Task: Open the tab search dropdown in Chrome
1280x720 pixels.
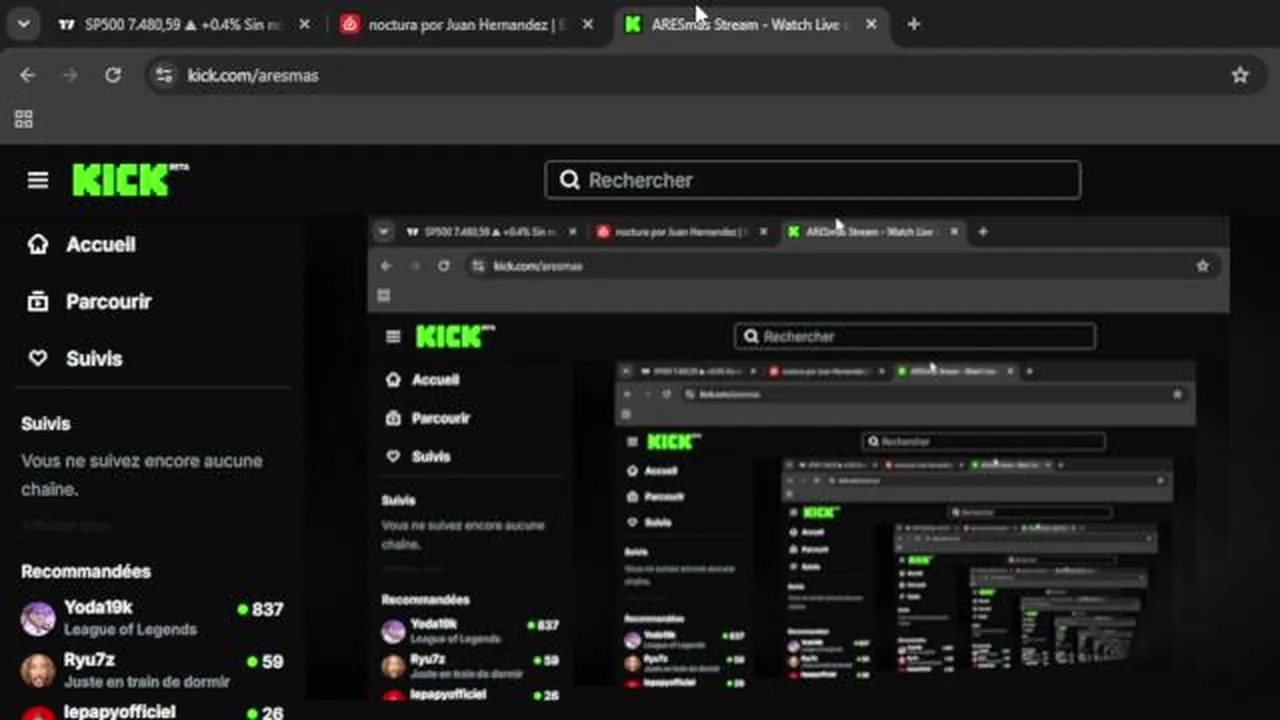Action: 23,24
